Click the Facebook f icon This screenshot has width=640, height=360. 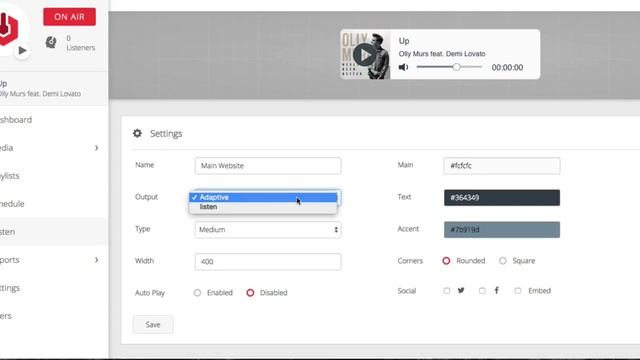click(x=496, y=290)
